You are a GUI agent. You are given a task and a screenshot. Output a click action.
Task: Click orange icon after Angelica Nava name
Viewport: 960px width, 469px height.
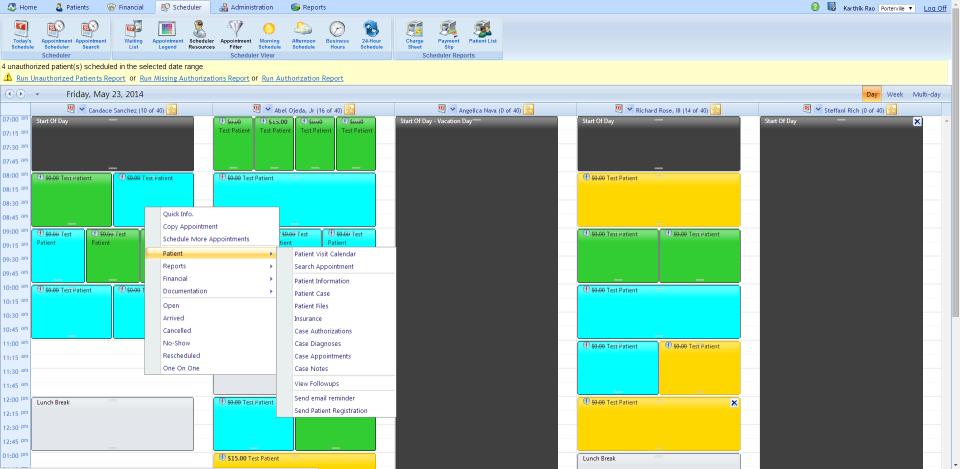tap(528, 110)
